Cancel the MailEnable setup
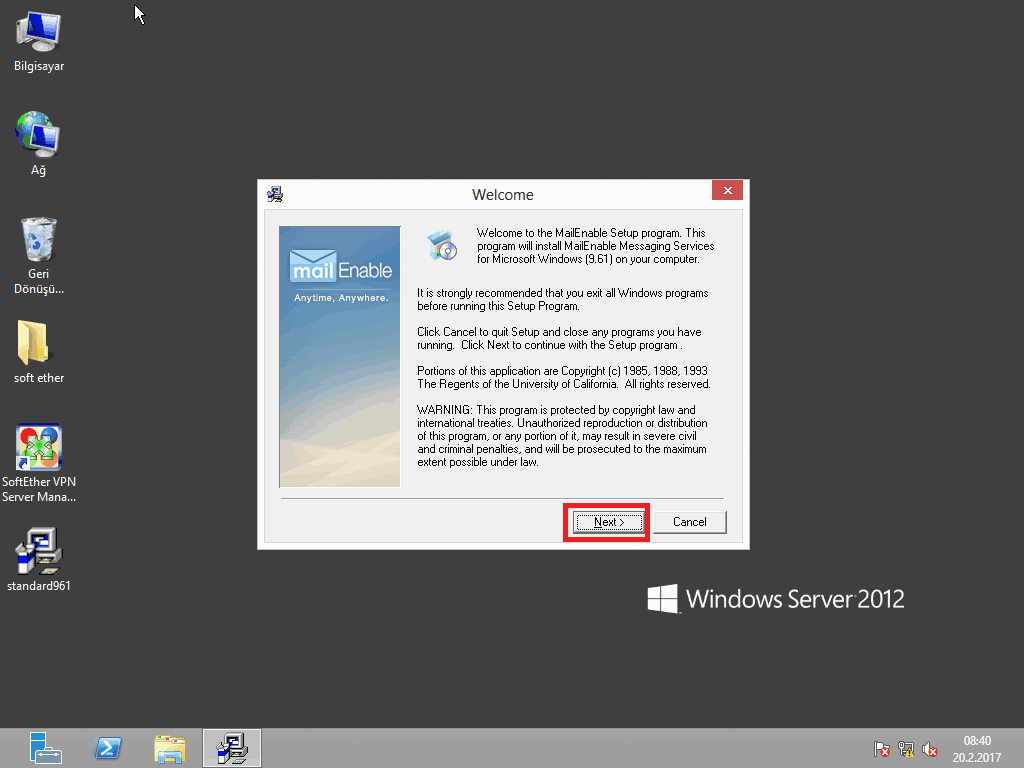This screenshot has width=1024, height=768. [690, 522]
